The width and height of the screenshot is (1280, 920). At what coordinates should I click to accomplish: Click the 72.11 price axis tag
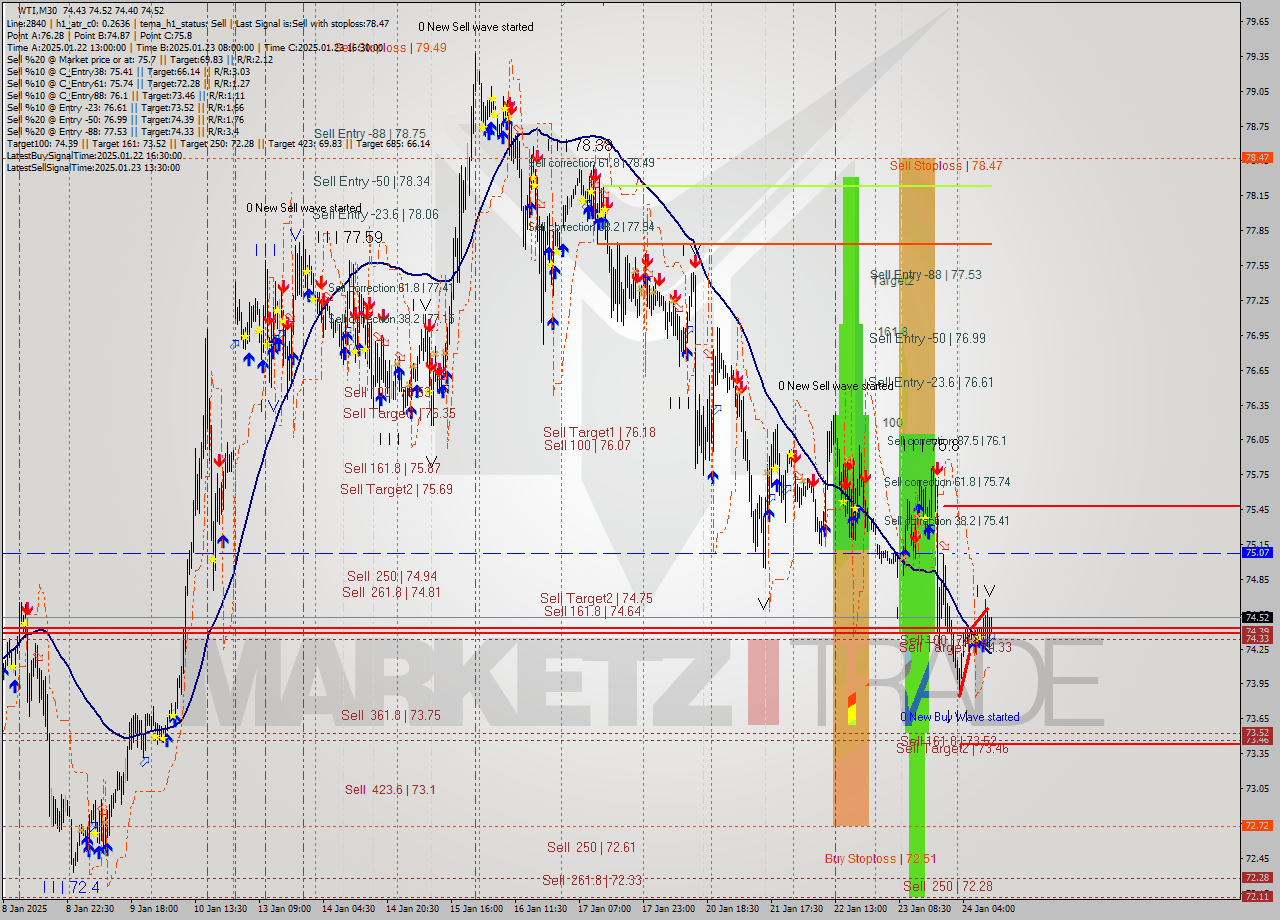(x=1257, y=896)
